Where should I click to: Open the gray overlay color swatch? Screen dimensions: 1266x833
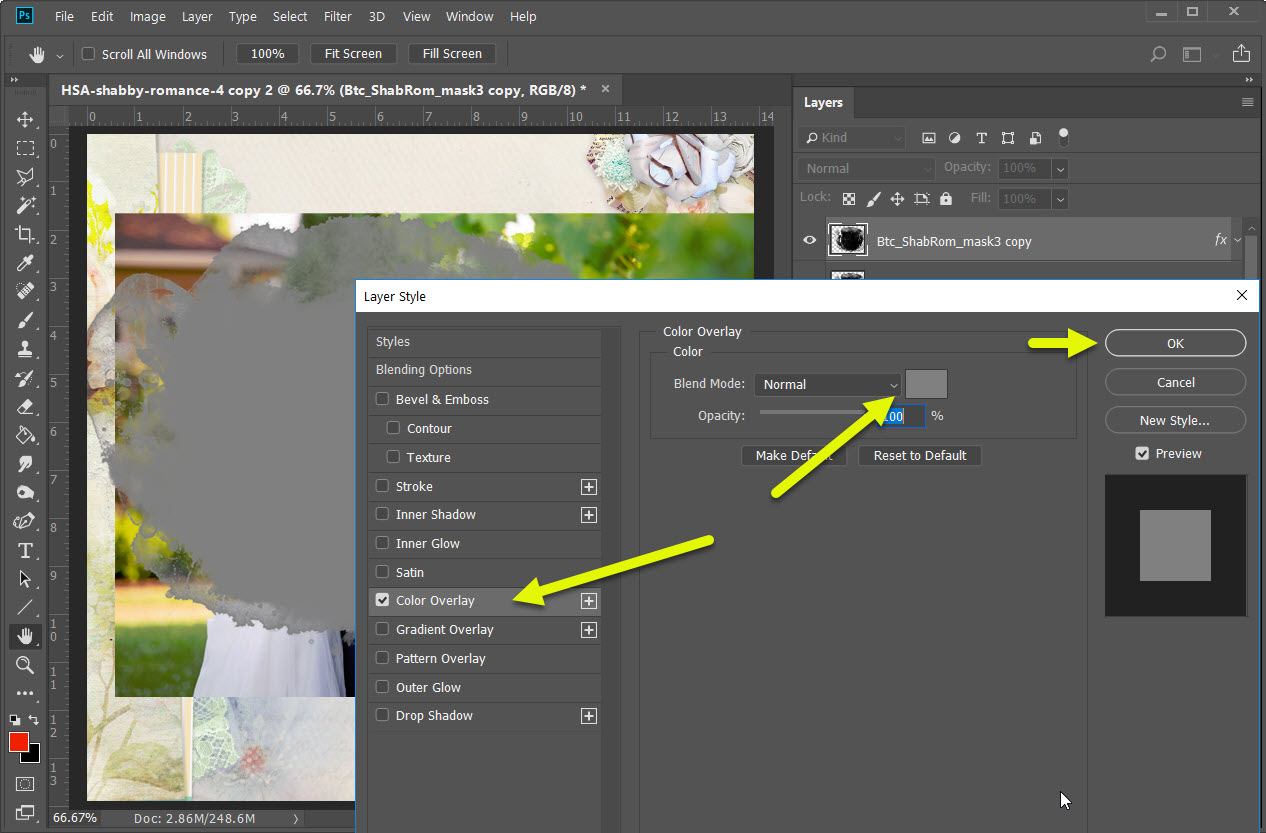coord(926,385)
